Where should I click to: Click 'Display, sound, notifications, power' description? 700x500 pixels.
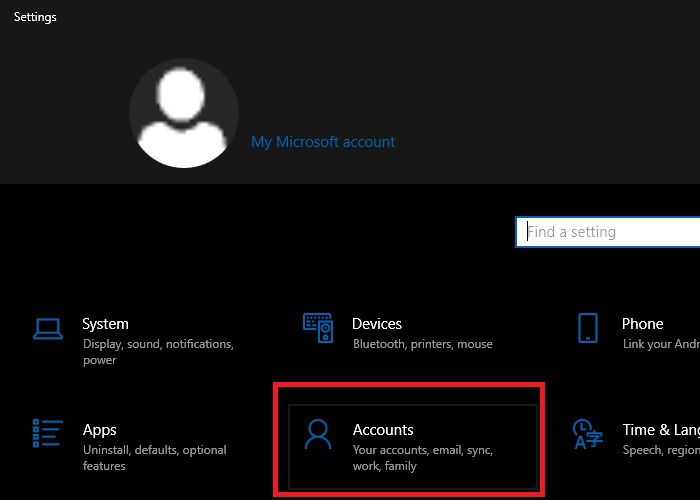click(158, 352)
